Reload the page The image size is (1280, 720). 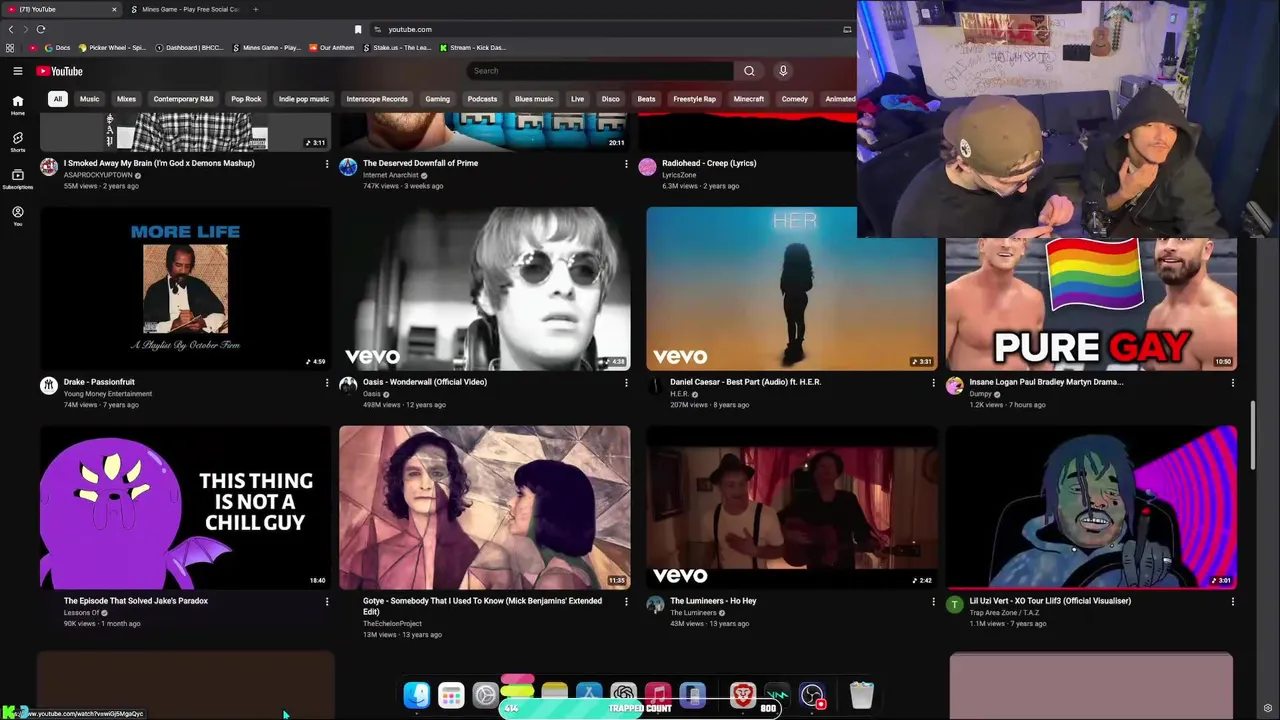coord(41,29)
